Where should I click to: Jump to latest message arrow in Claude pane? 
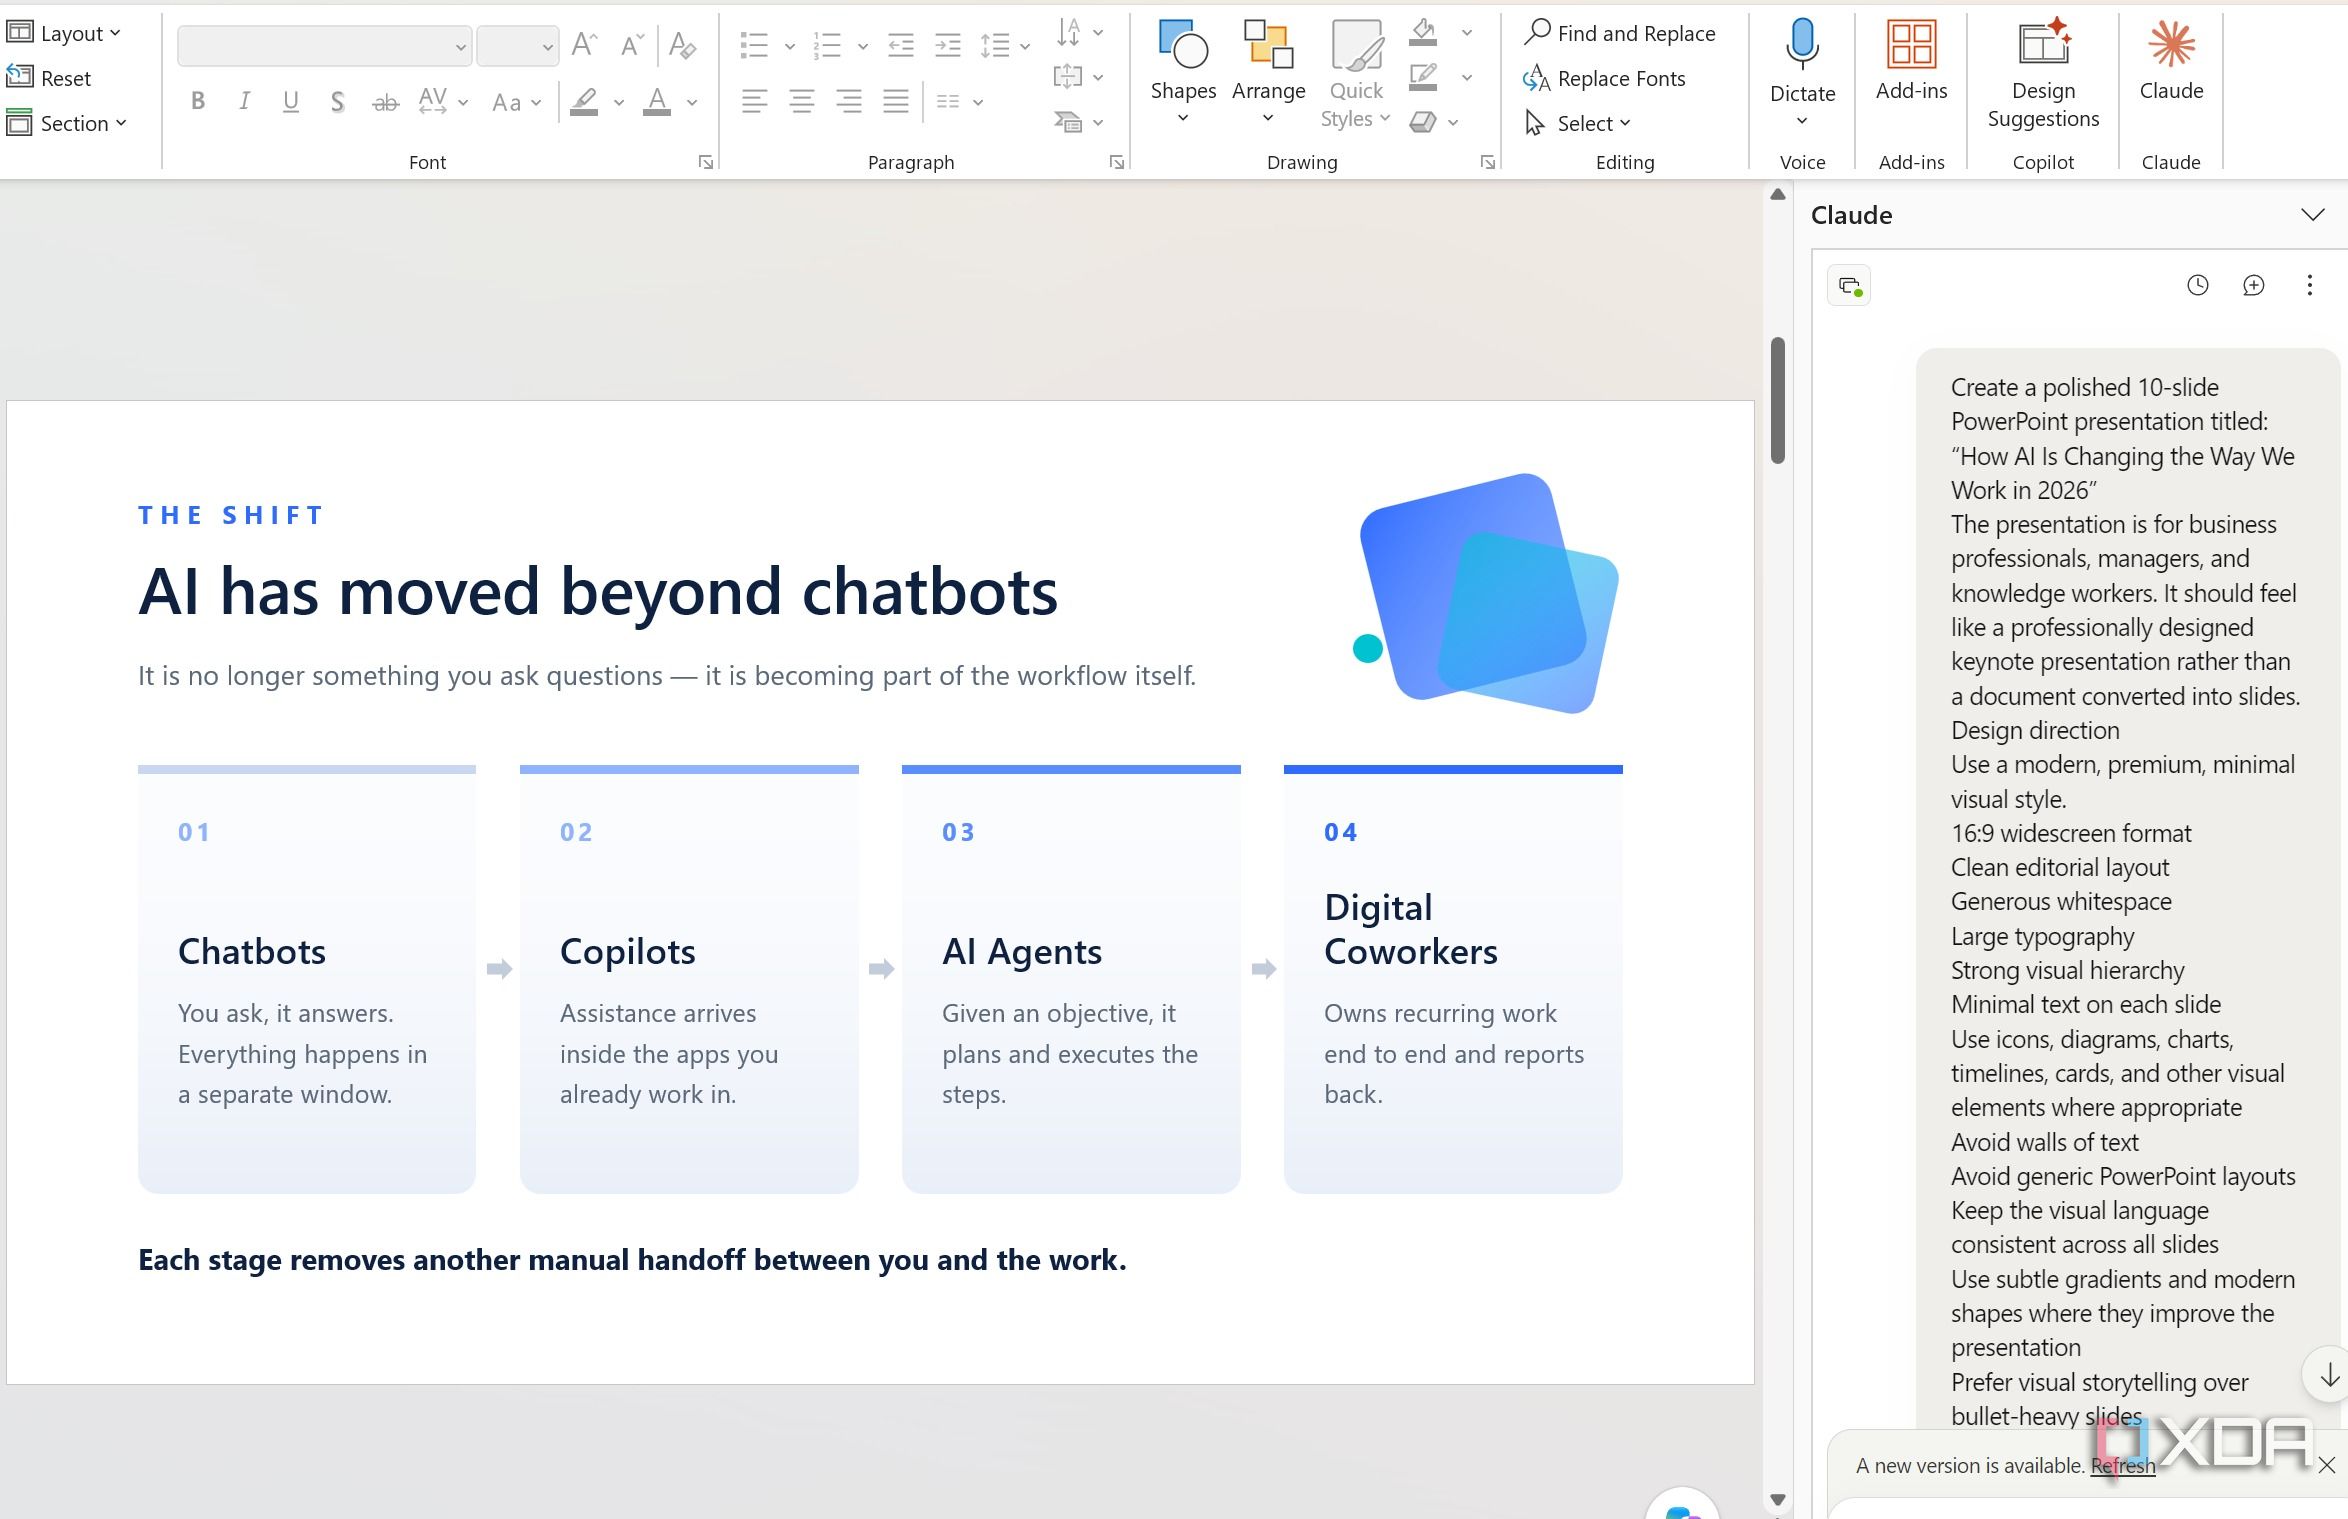[2329, 1375]
